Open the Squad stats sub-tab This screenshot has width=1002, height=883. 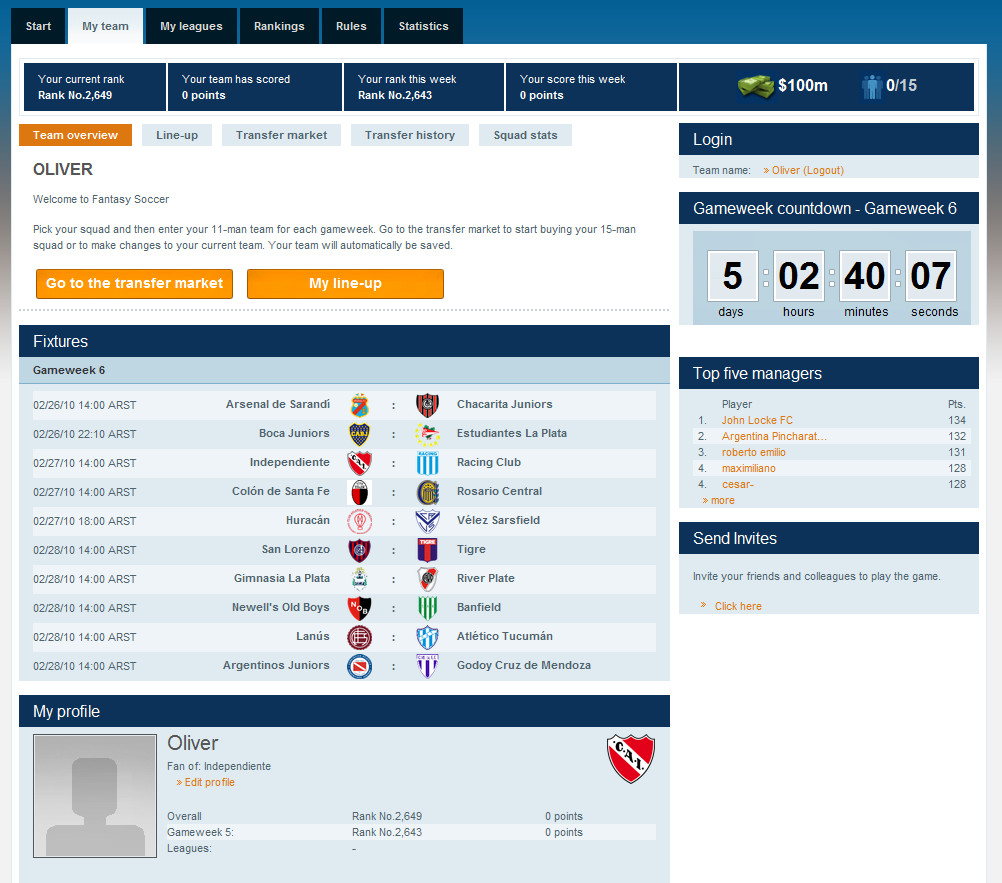[x=525, y=135]
